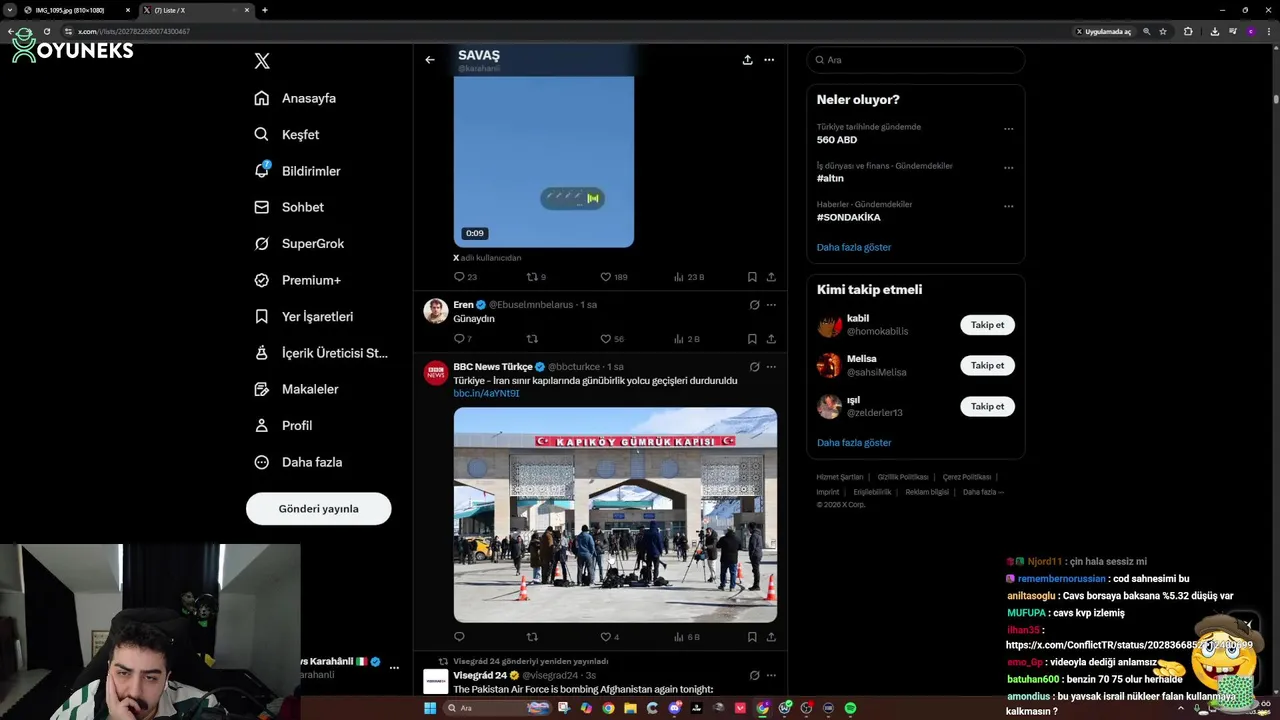Screen dimensions: 1280x720
Task: Bookmark the video post
Action: [x=752, y=277]
